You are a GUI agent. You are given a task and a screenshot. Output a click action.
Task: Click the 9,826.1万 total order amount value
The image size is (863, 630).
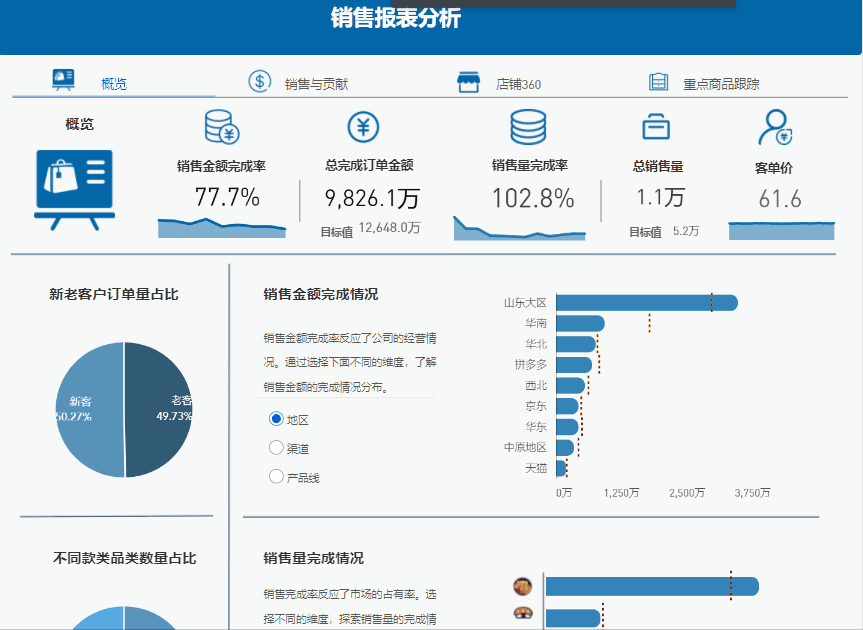click(x=372, y=198)
